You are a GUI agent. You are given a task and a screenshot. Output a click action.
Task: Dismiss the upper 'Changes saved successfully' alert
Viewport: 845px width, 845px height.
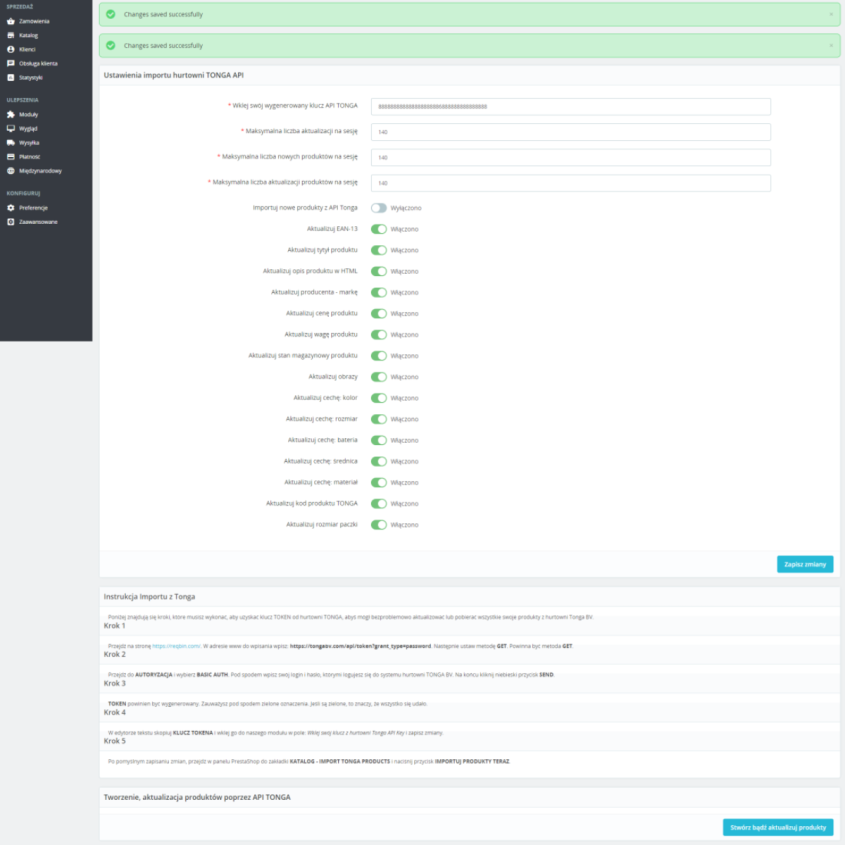point(831,15)
